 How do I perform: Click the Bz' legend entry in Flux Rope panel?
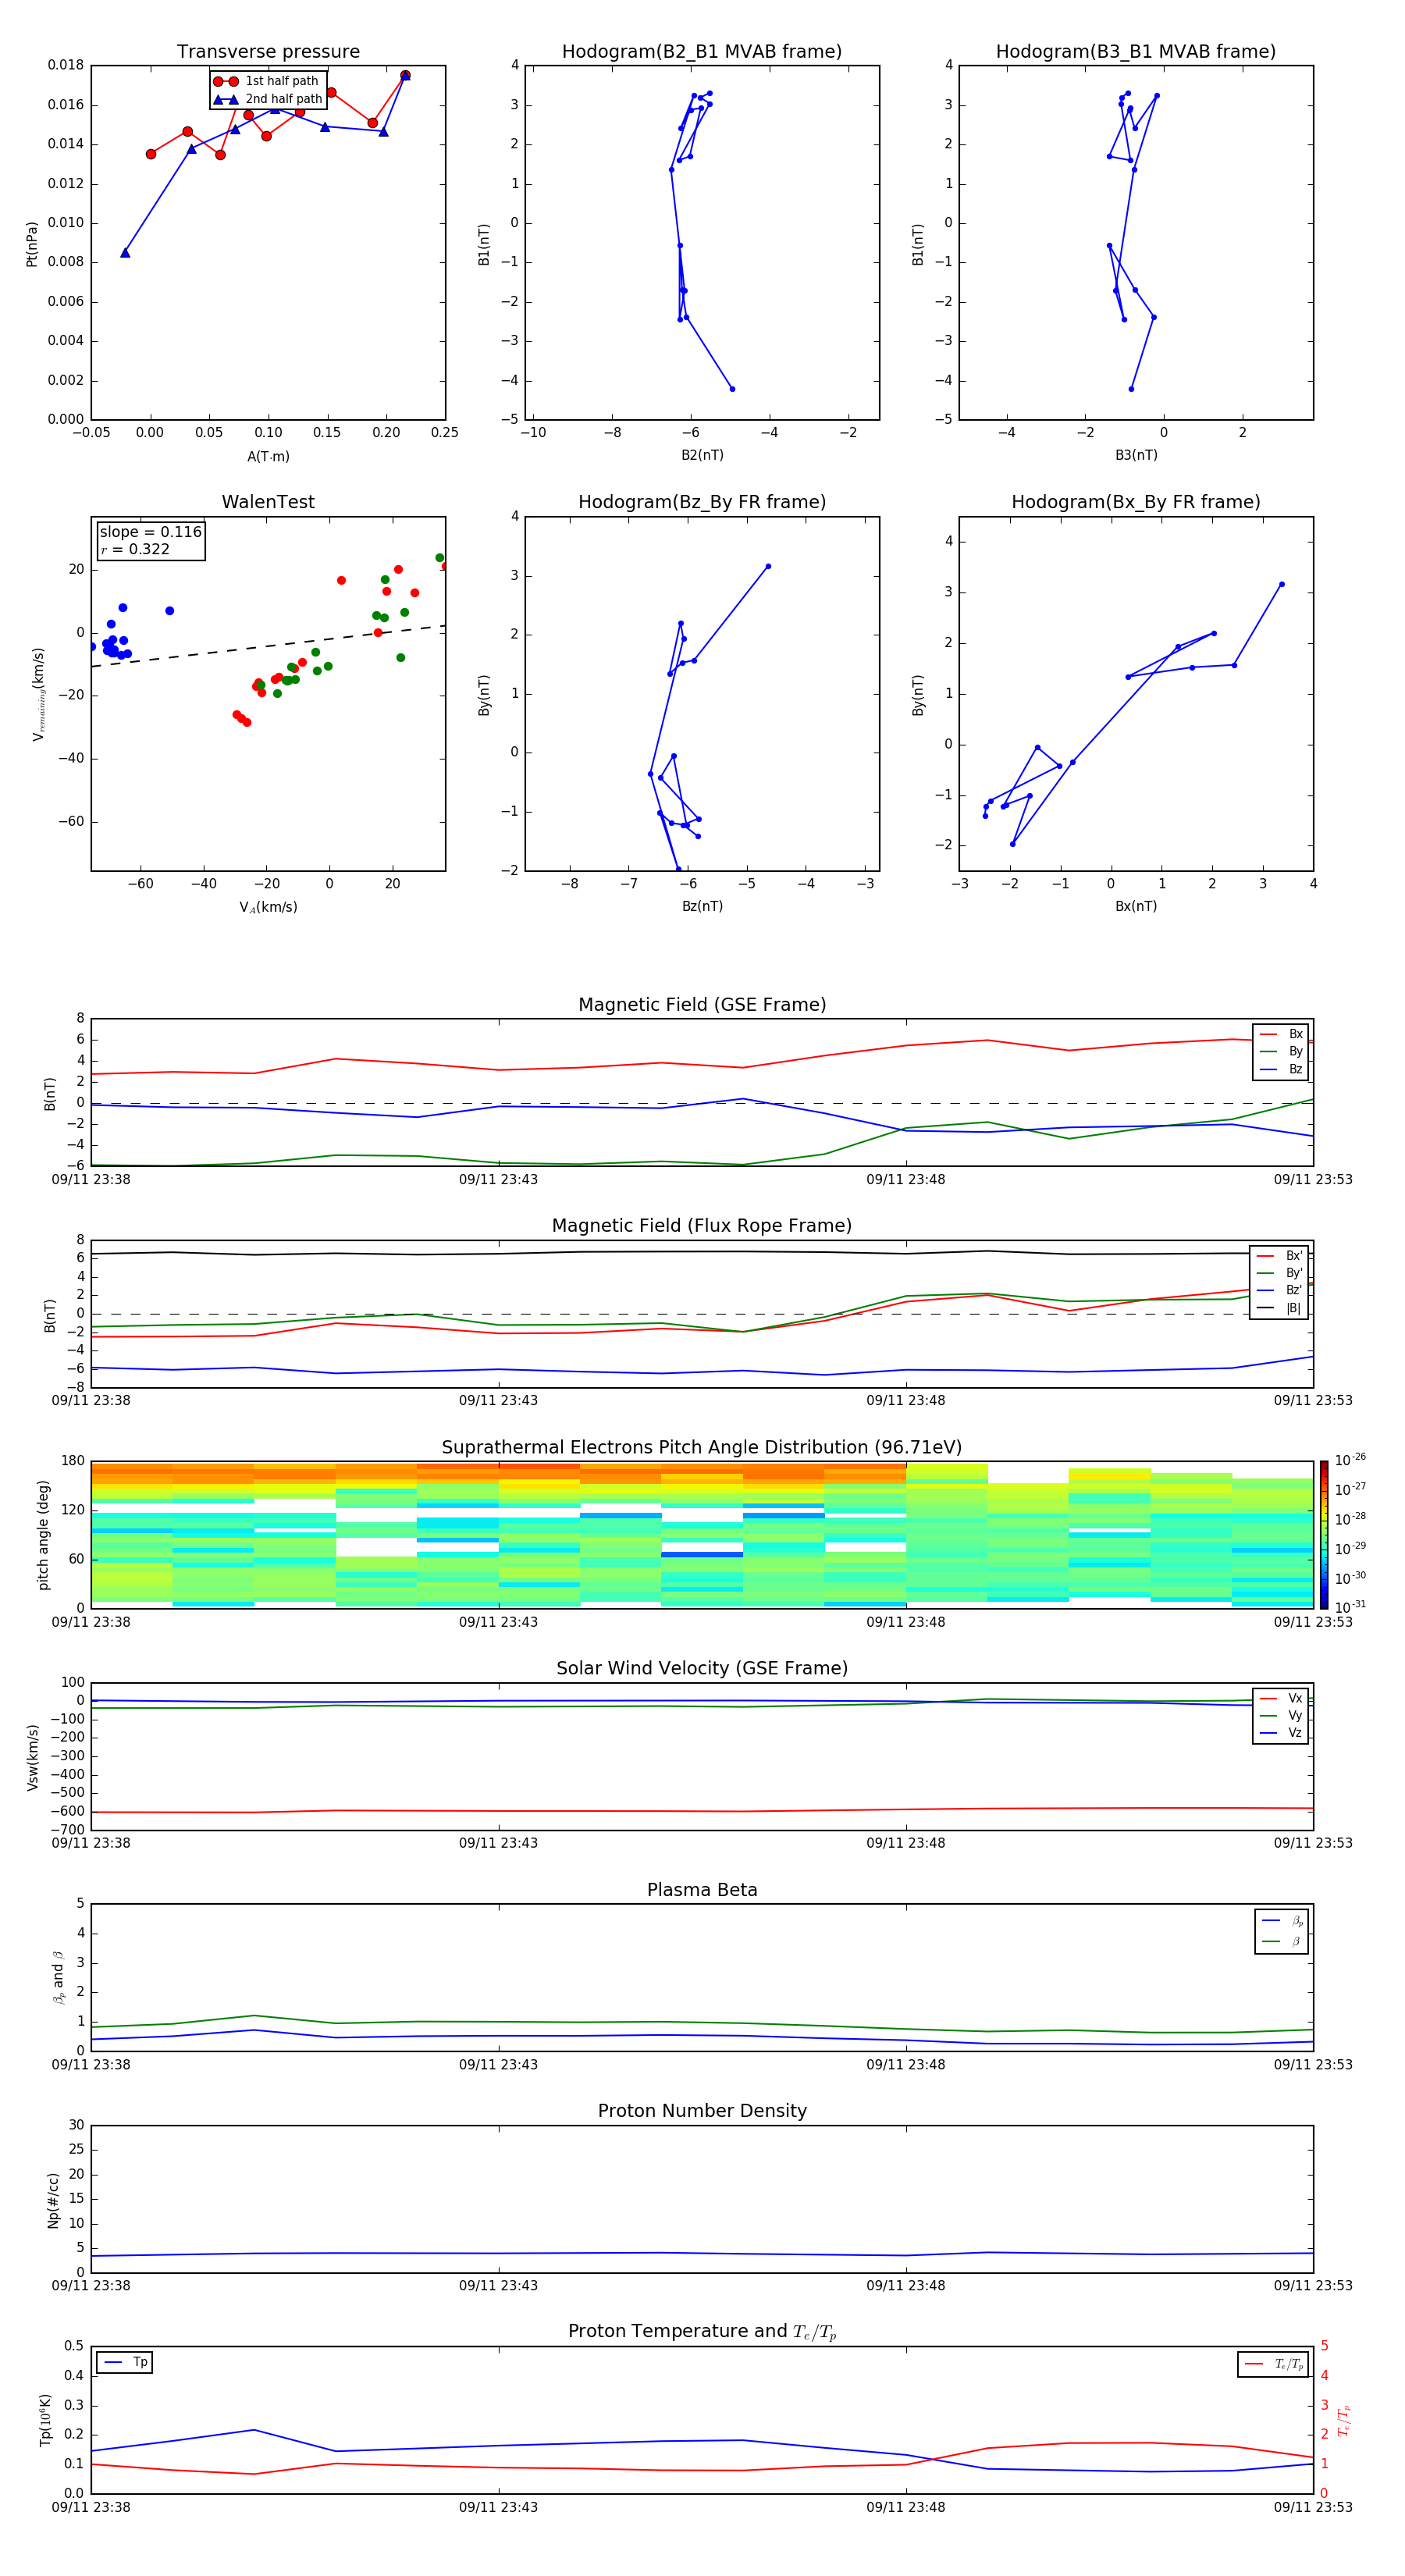pos(1280,1290)
